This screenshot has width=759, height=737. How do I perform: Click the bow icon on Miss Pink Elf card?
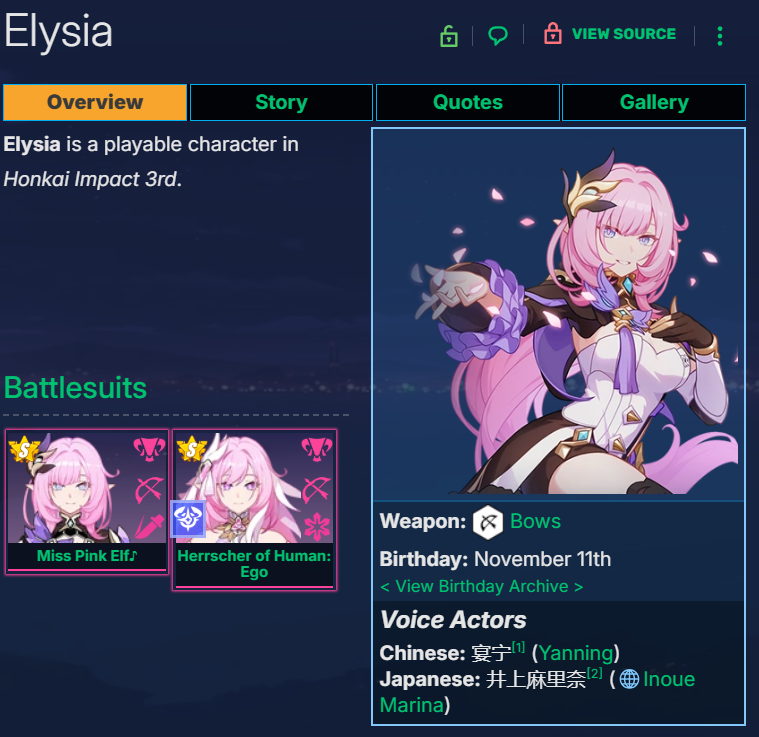click(x=149, y=489)
